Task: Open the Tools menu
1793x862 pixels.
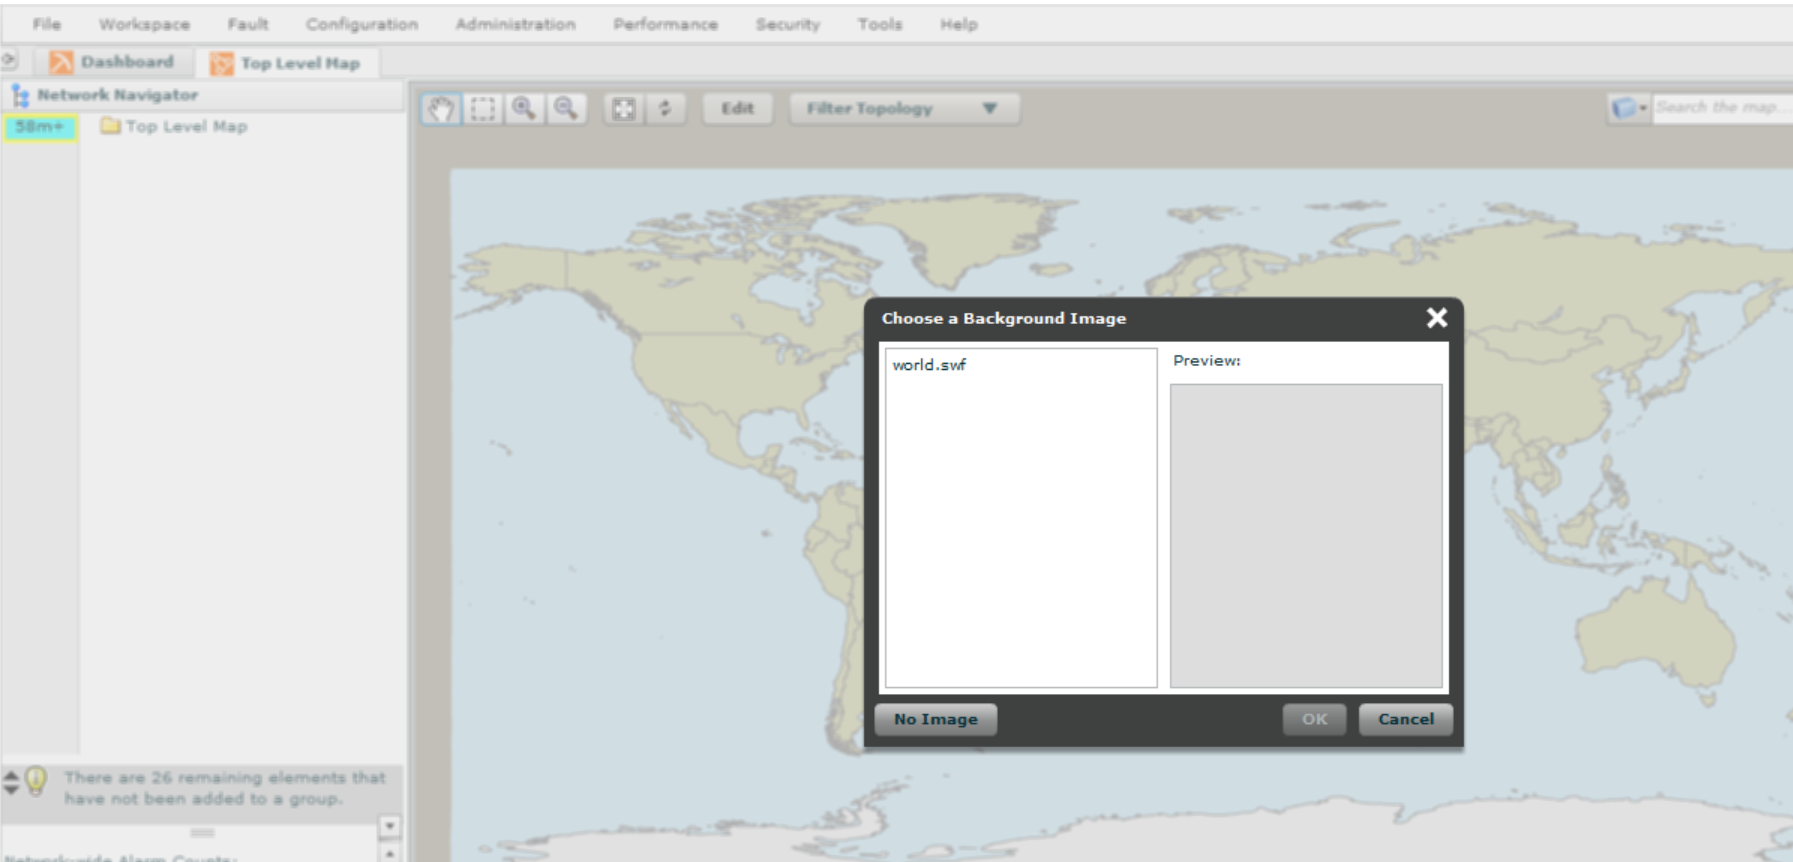Action: pyautogui.click(x=880, y=24)
